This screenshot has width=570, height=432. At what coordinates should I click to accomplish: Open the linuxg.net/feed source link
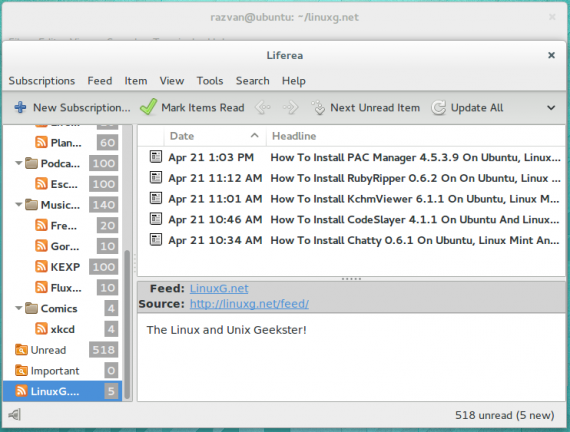[249, 304]
